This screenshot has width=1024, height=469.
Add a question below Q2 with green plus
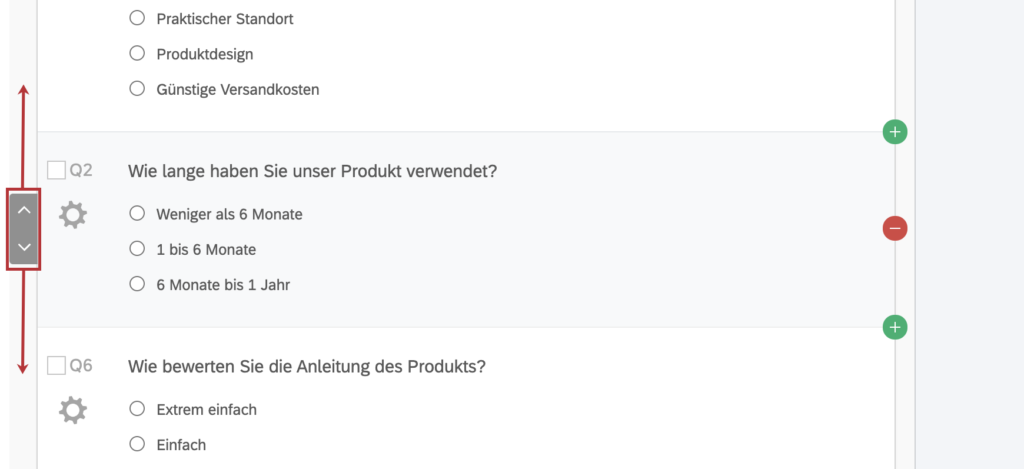(895, 327)
